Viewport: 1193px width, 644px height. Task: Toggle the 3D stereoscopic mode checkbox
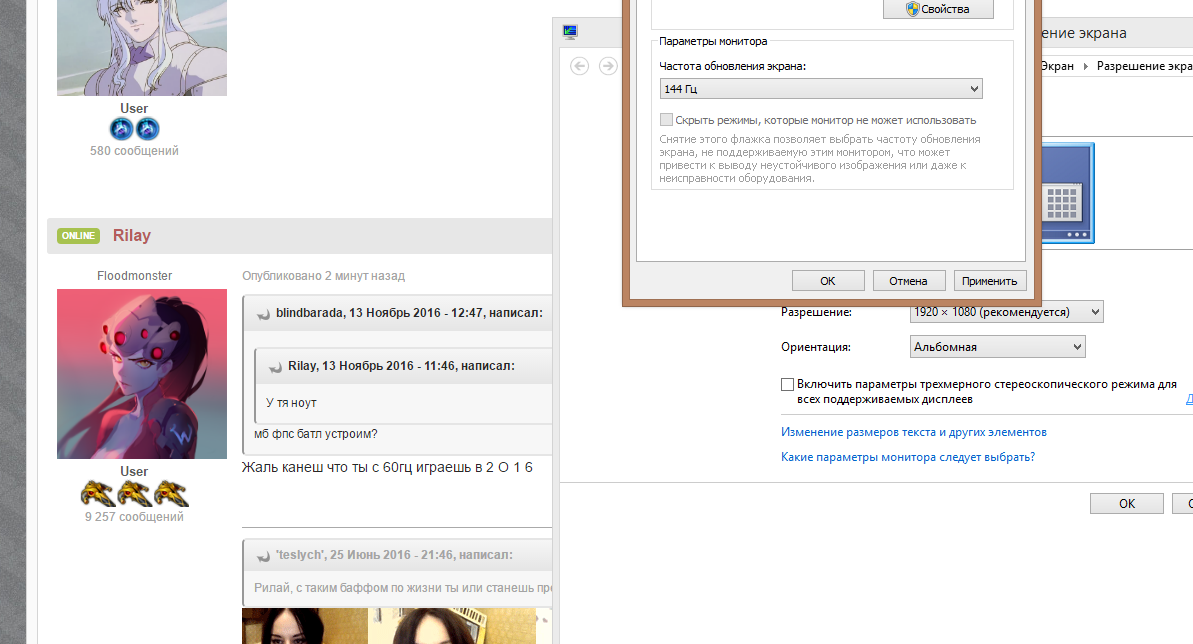(x=787, y=383)
